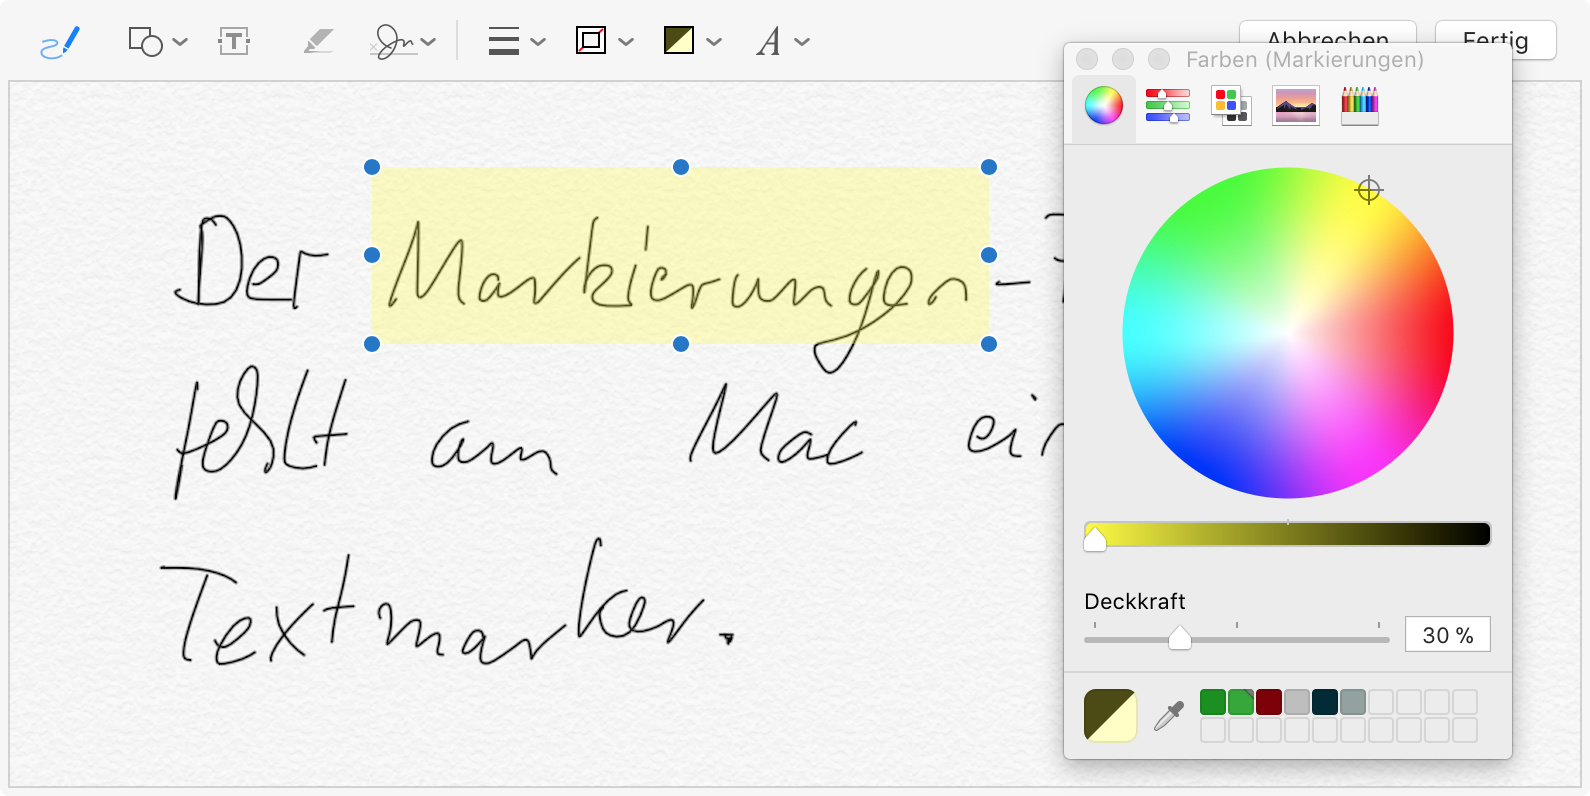Image resolution: width=1590 pixels, height=796 pixels.
Task: Select the highlighter eraser tool icon
Action: pos(318,42)
